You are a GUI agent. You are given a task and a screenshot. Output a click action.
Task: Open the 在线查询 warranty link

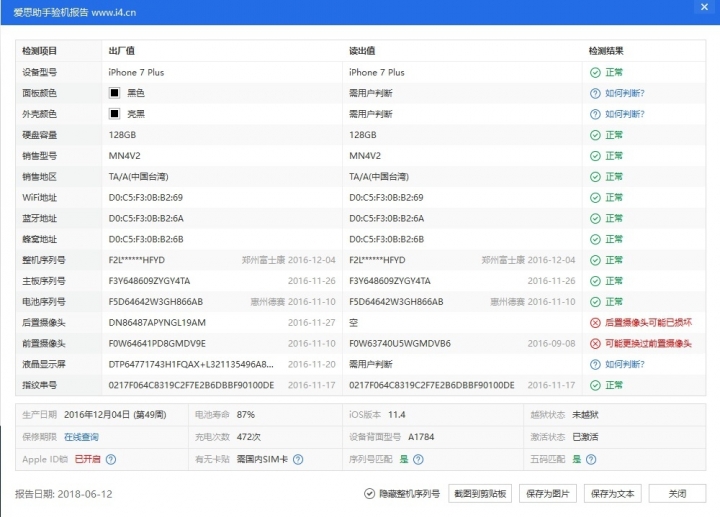81,437
